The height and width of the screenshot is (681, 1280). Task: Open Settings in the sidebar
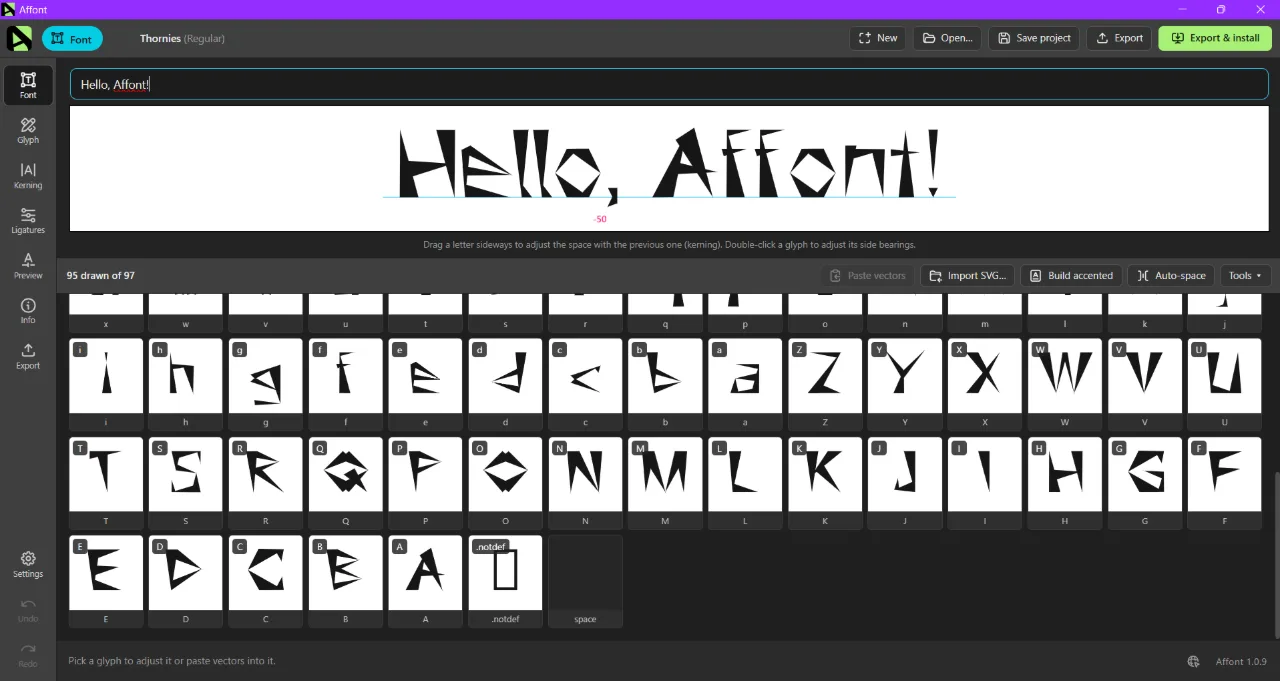28,564
